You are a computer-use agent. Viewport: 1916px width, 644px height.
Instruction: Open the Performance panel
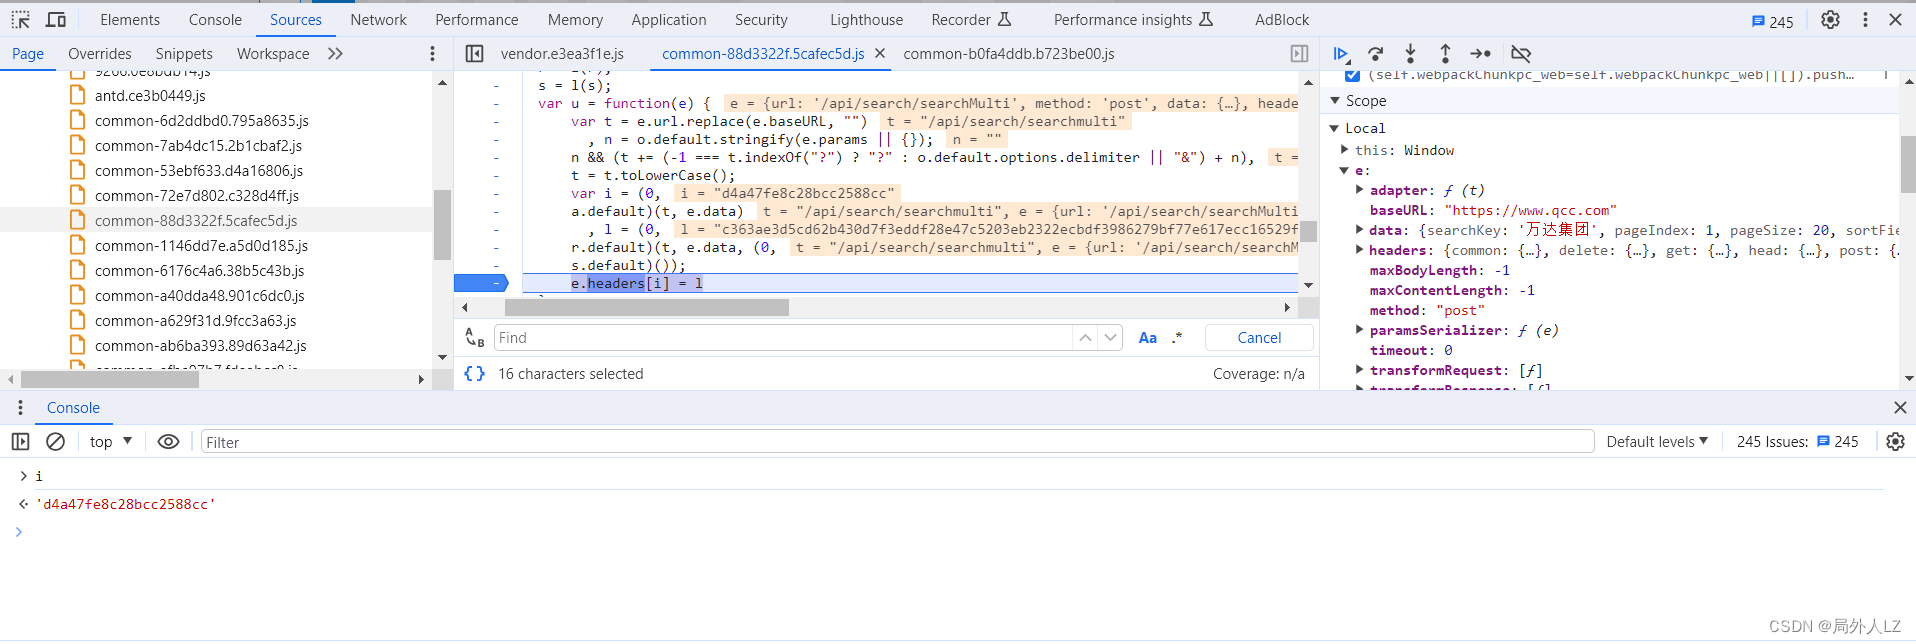[477, 20]
